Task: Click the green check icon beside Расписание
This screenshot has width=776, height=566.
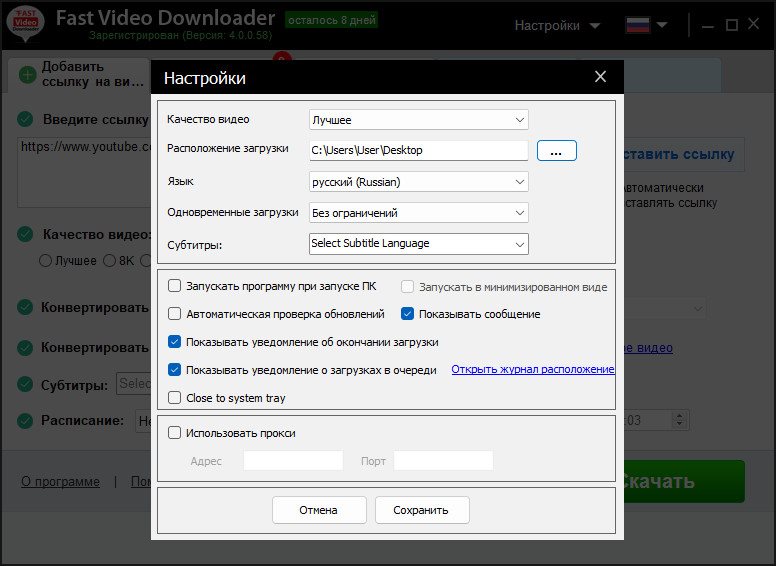Action: pyautogui.click(x=25, y=421)
